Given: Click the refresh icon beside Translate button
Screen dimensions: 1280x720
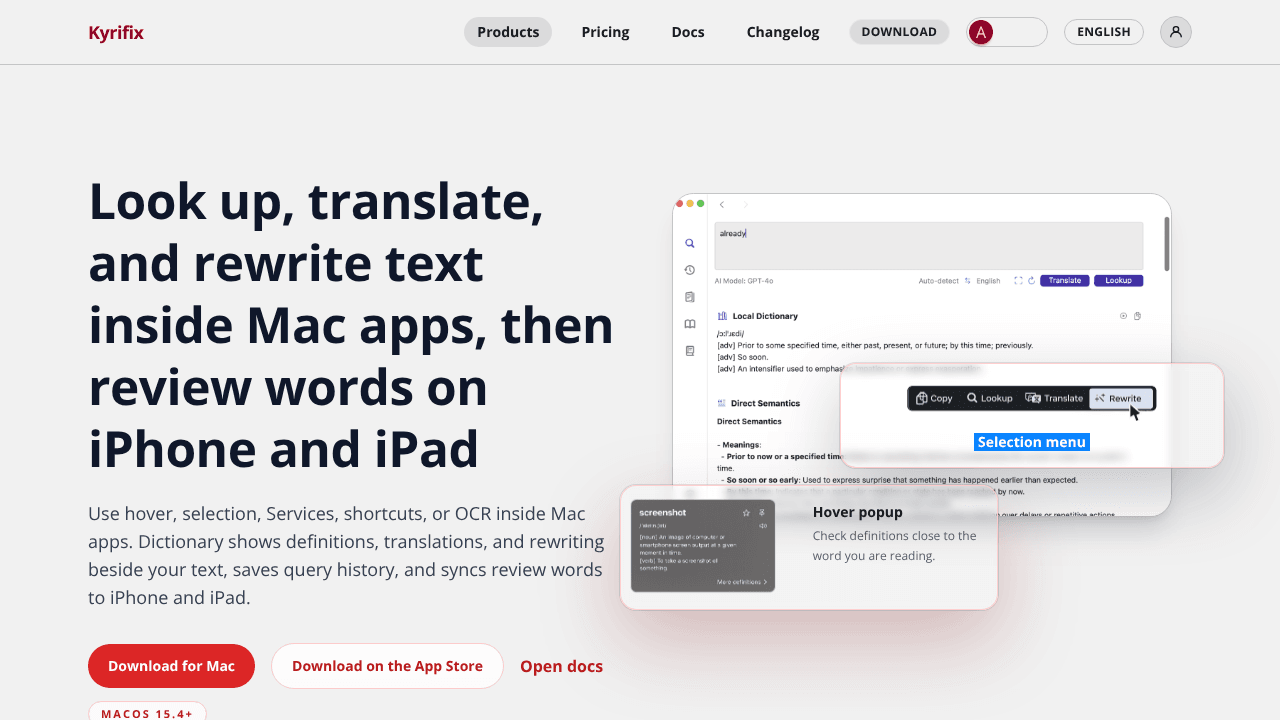Looking at the screenshot, I should click(x=1031, y=281).
